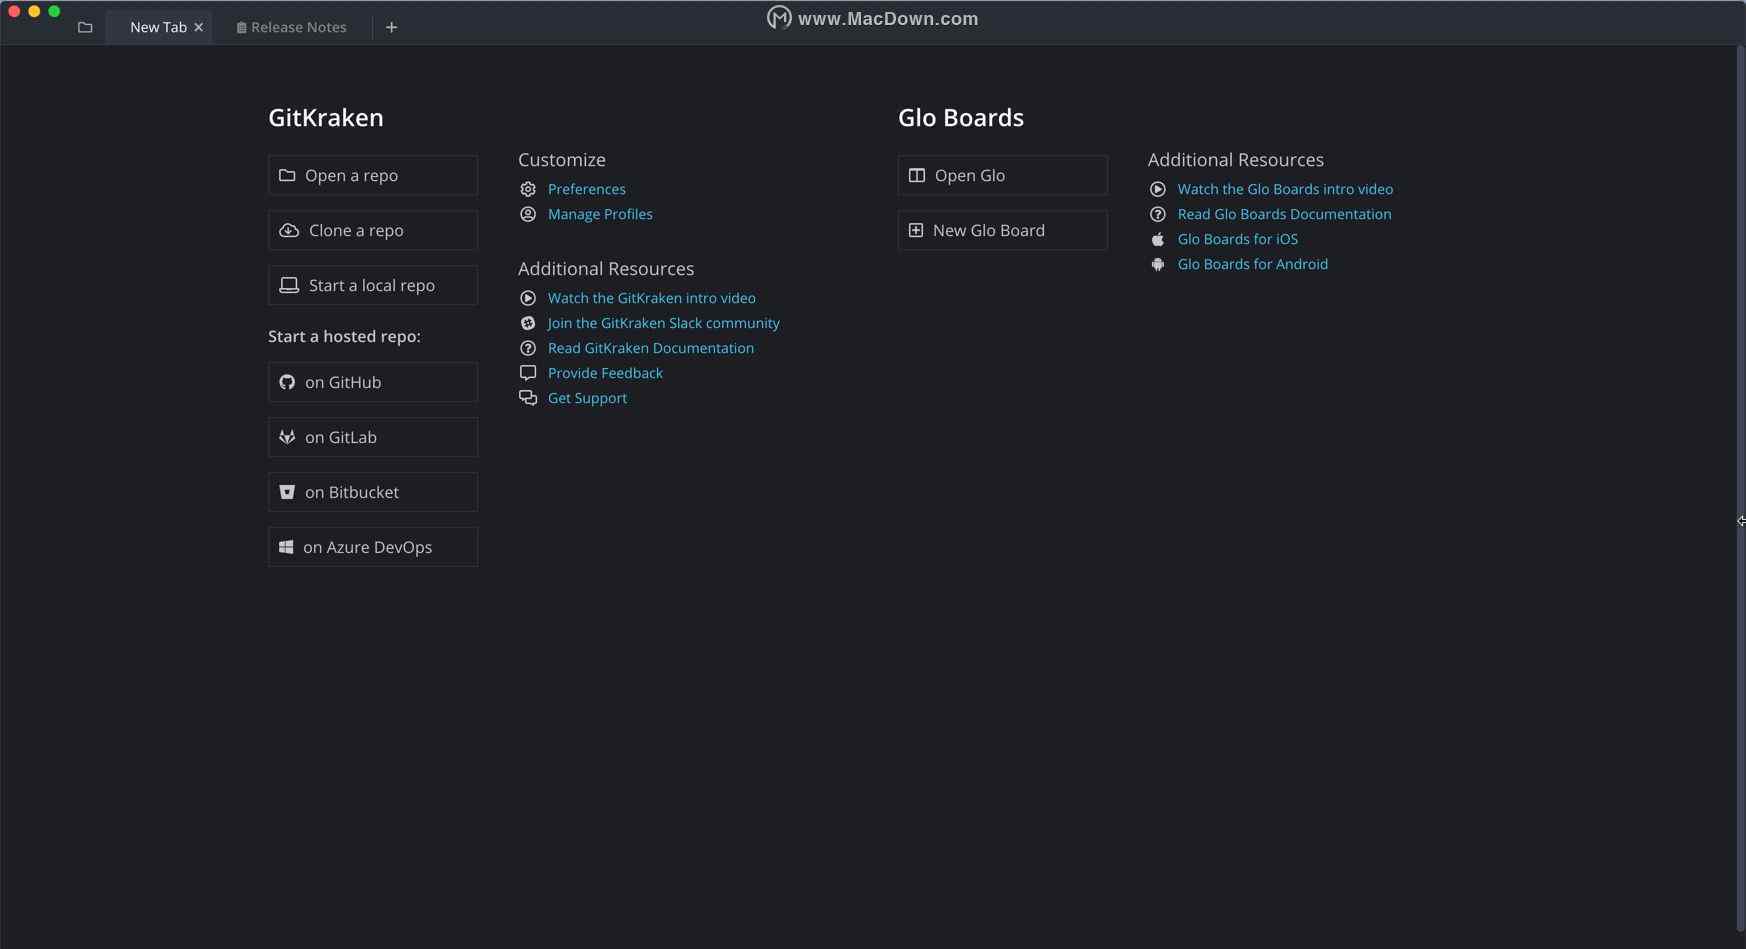1746x949 pixels.
Task: Open Glo Boards for Android link
Action: click(x=1253, y=264)
